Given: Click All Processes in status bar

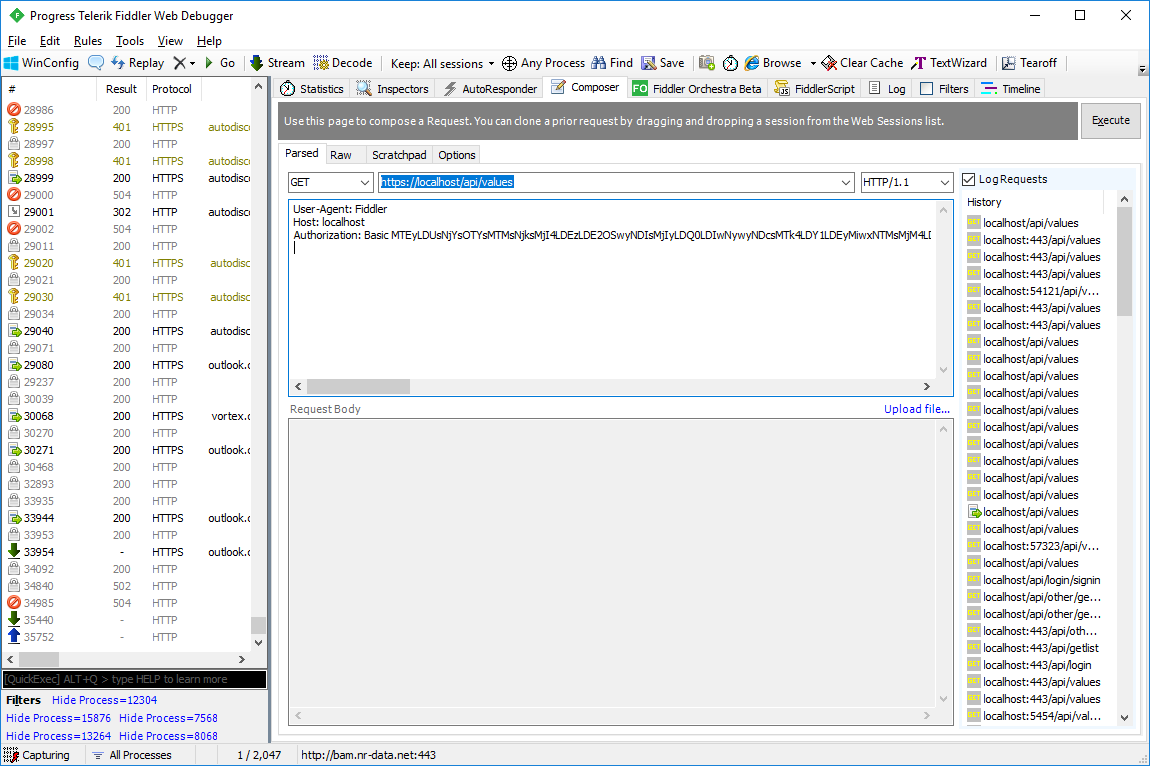Looking at the screenshot, I should (x=132, y=755).
